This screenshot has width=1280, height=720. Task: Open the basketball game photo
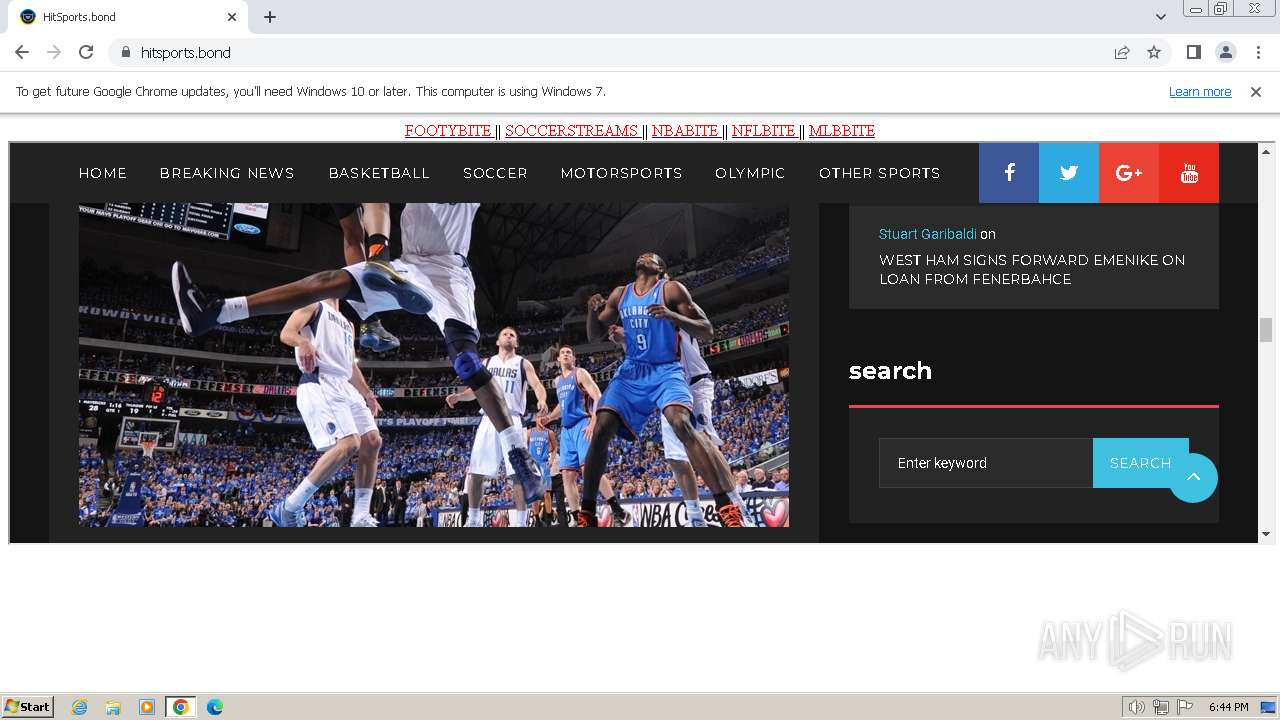pos(434,365)
